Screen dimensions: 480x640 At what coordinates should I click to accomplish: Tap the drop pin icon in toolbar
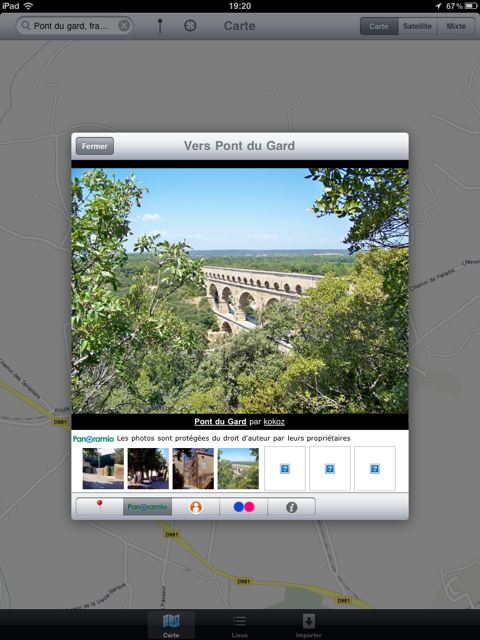[x=160, y=26]
